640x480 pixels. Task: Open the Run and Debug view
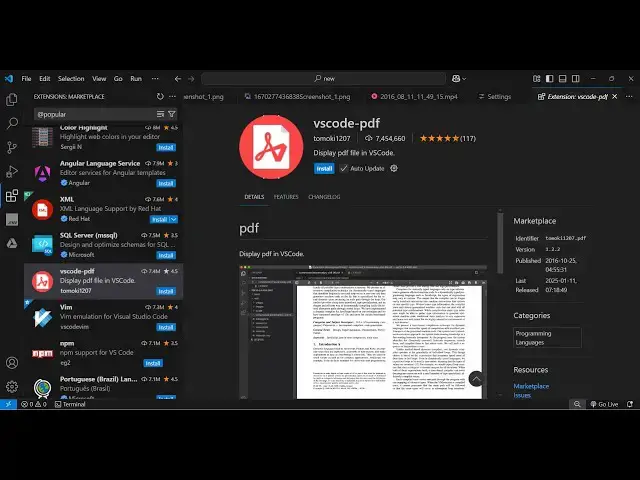pyautogui.click(x=12, y=171)
